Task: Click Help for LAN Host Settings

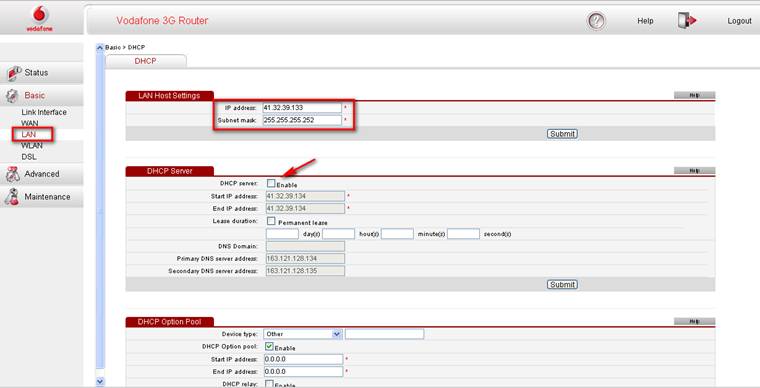Action: click(695, 95)
